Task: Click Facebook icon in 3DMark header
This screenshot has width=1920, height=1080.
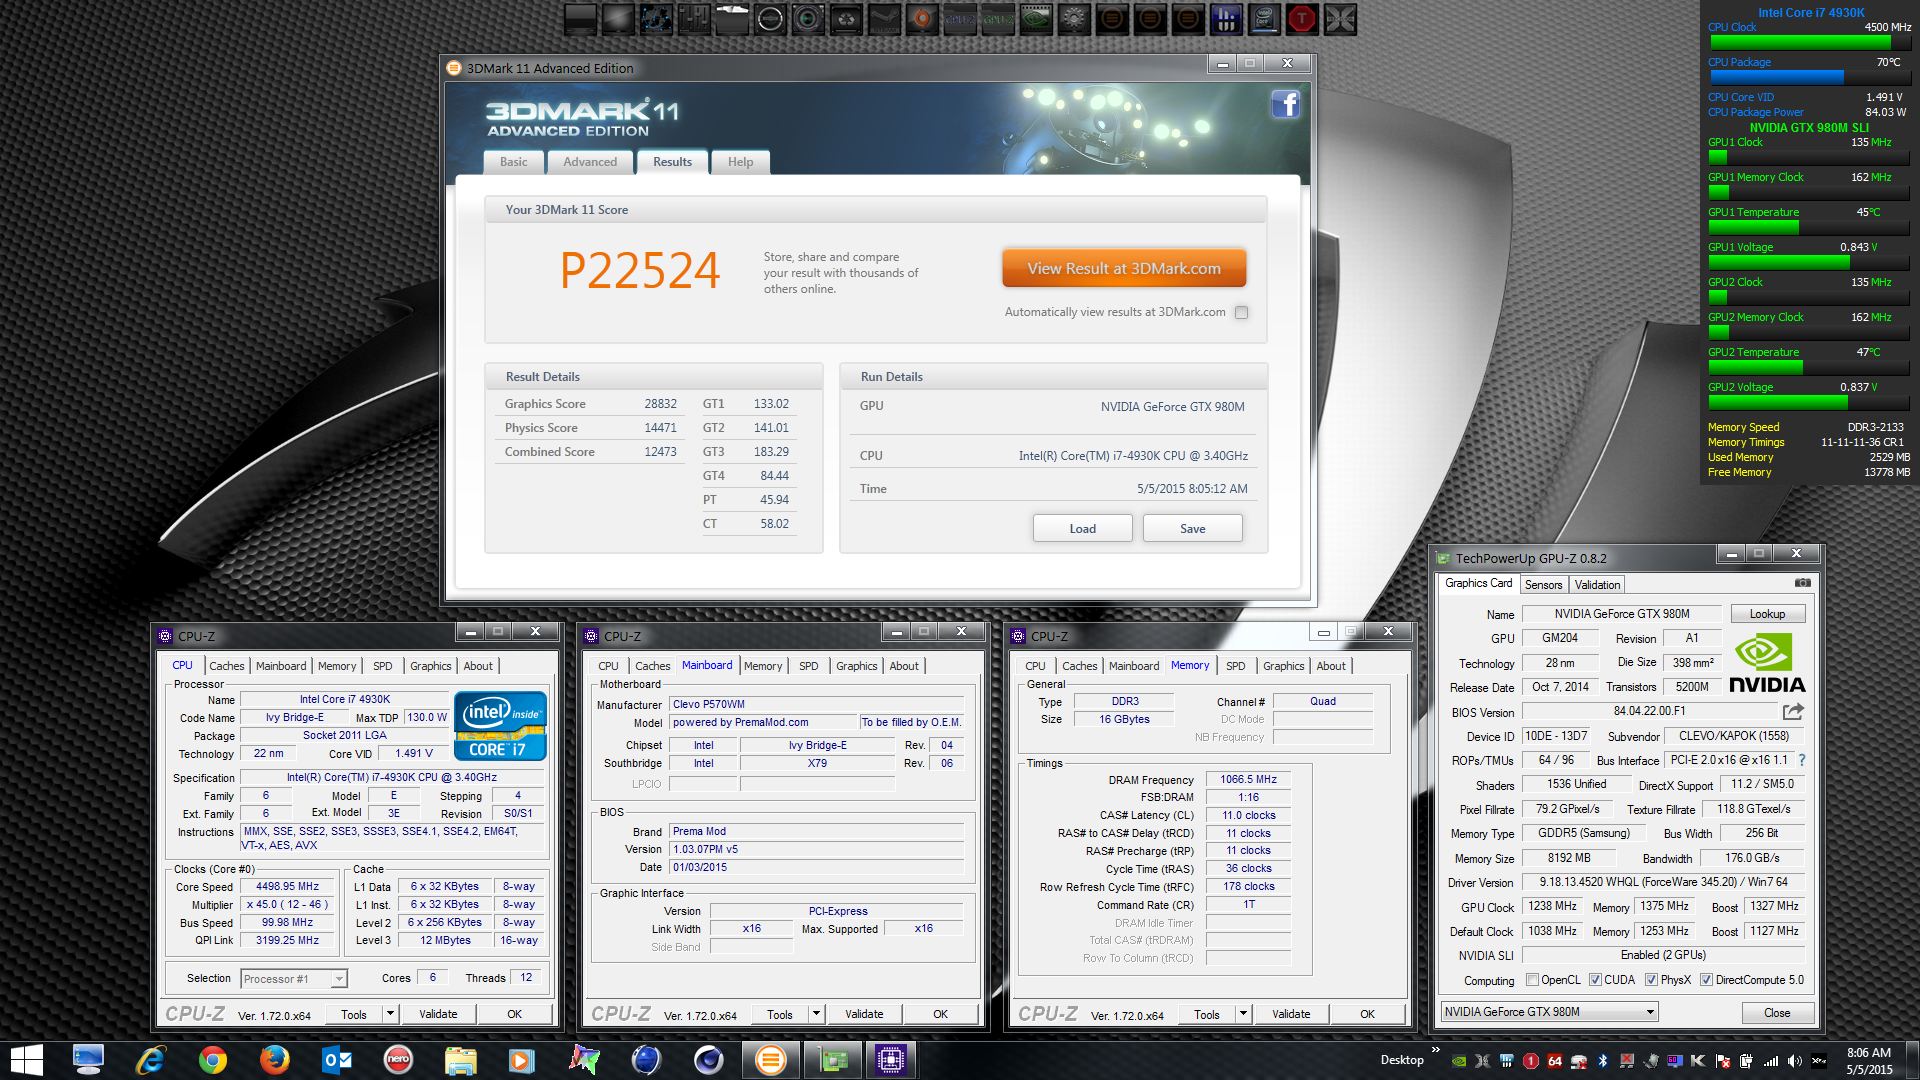Action: tap(1285, 104)
